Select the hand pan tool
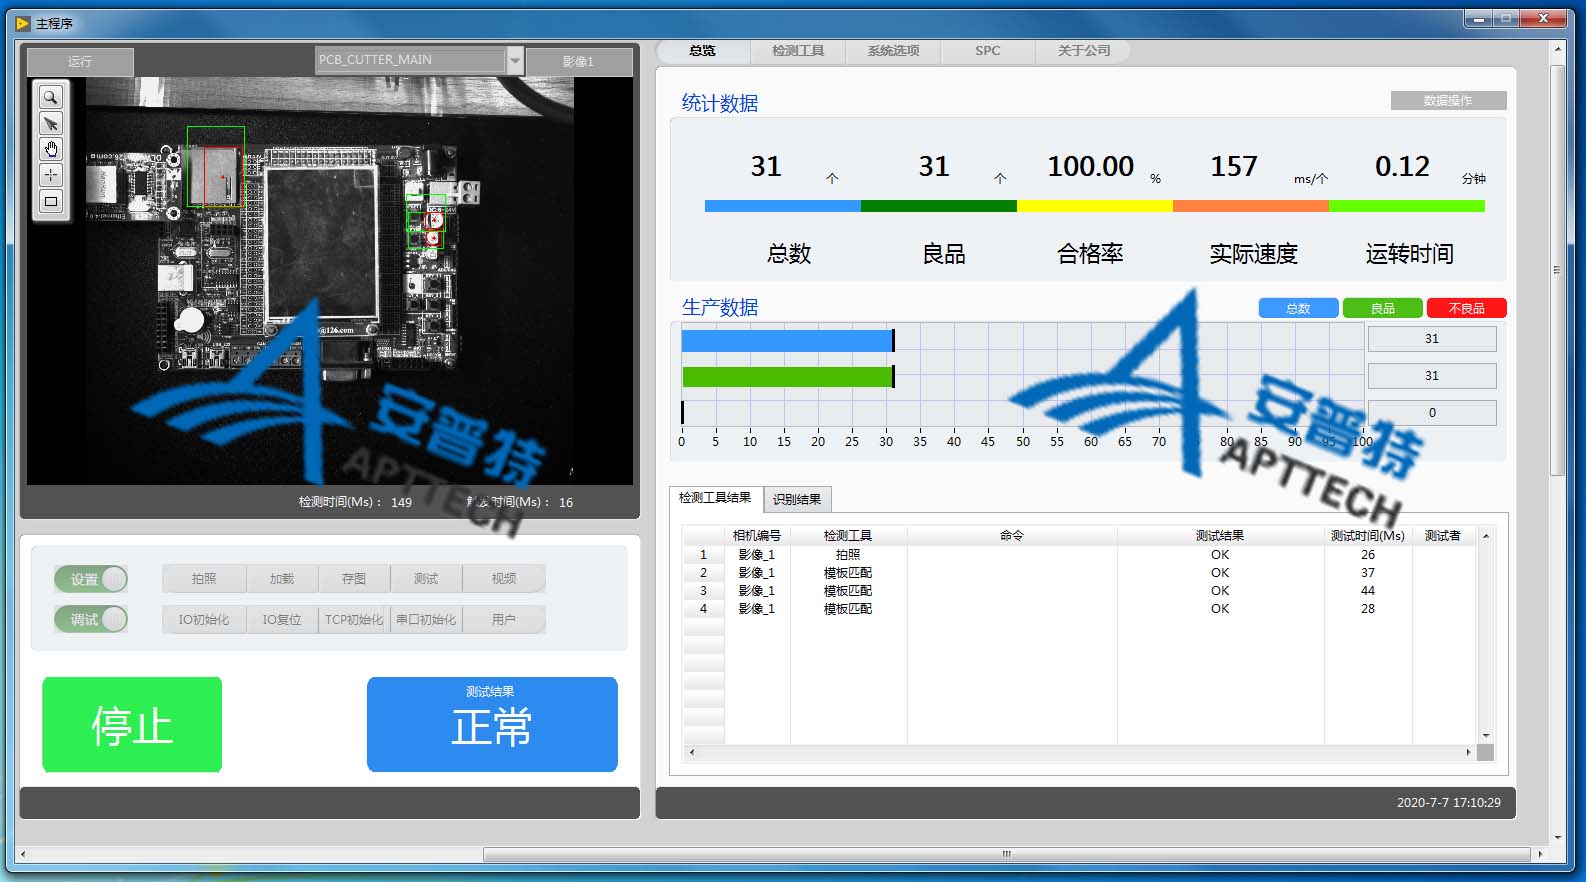The image size is (1586, 882). (x=50, y=149)
